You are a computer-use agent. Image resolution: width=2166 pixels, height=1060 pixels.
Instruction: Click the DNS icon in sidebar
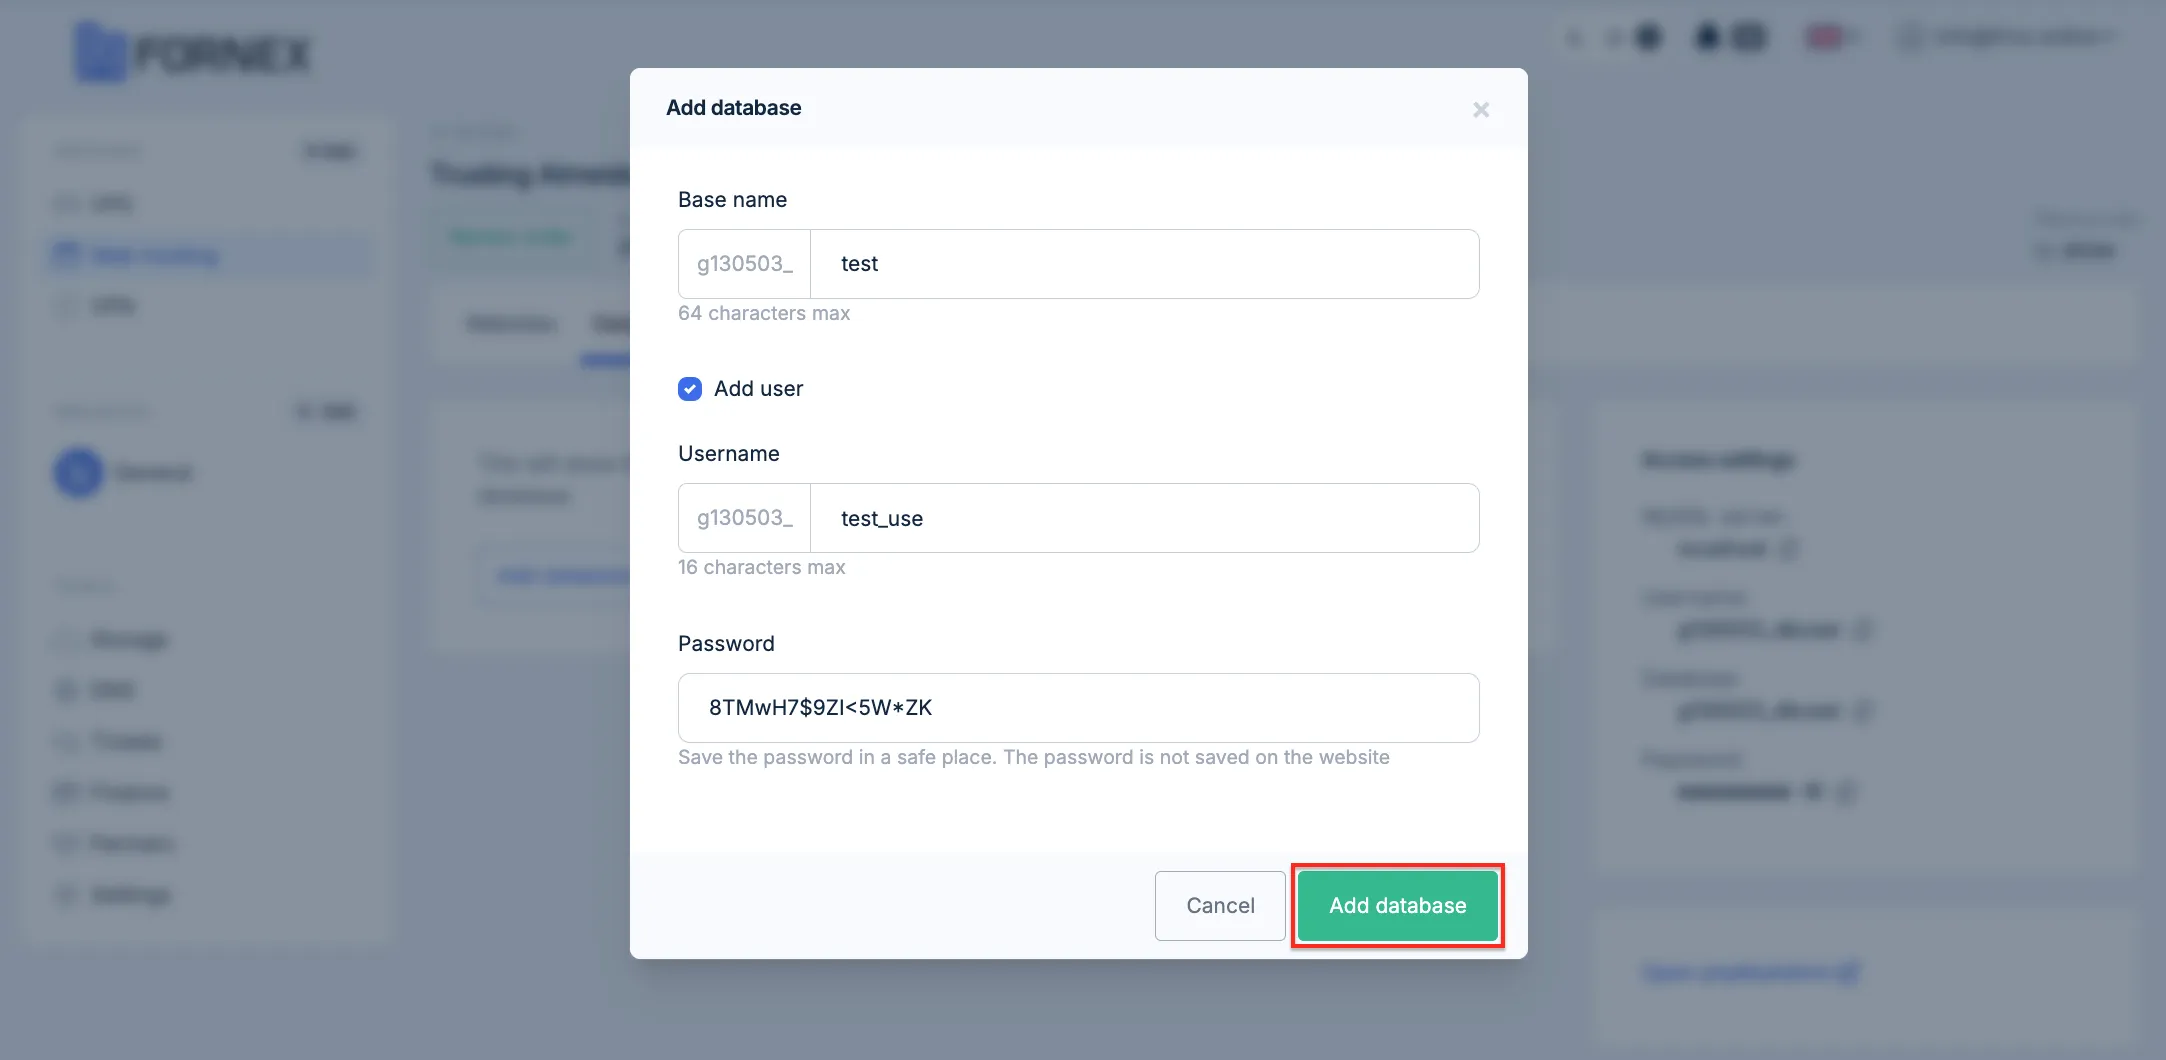tap(66, 691)
